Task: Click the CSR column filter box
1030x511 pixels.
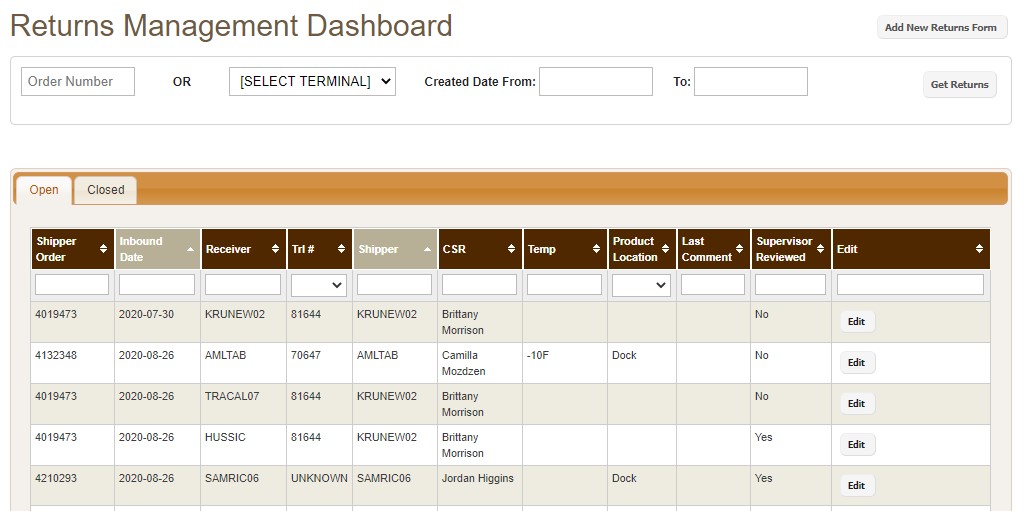Action: [x=479, y=286]
